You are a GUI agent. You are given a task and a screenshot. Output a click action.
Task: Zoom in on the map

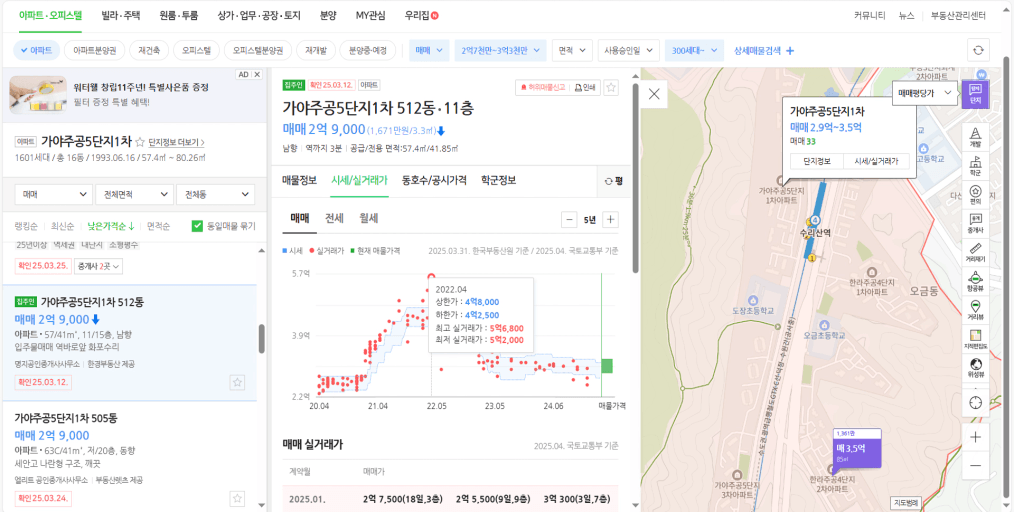tap(975, 437)
